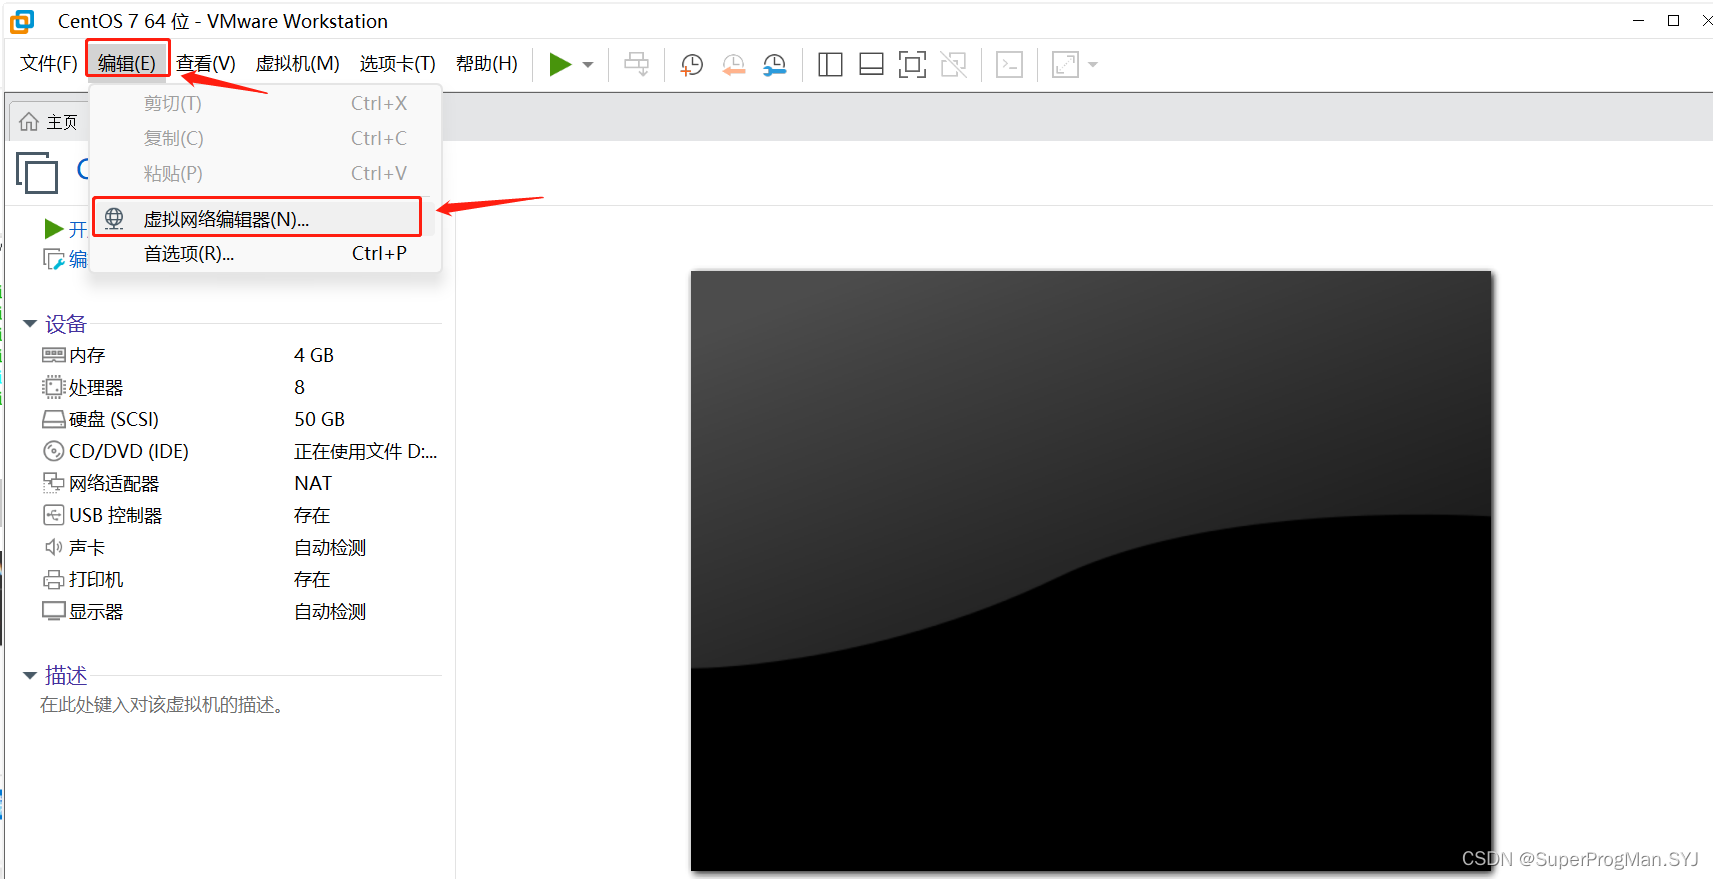
Task: Open the console view icon
Action: [x=1010, y=65]
